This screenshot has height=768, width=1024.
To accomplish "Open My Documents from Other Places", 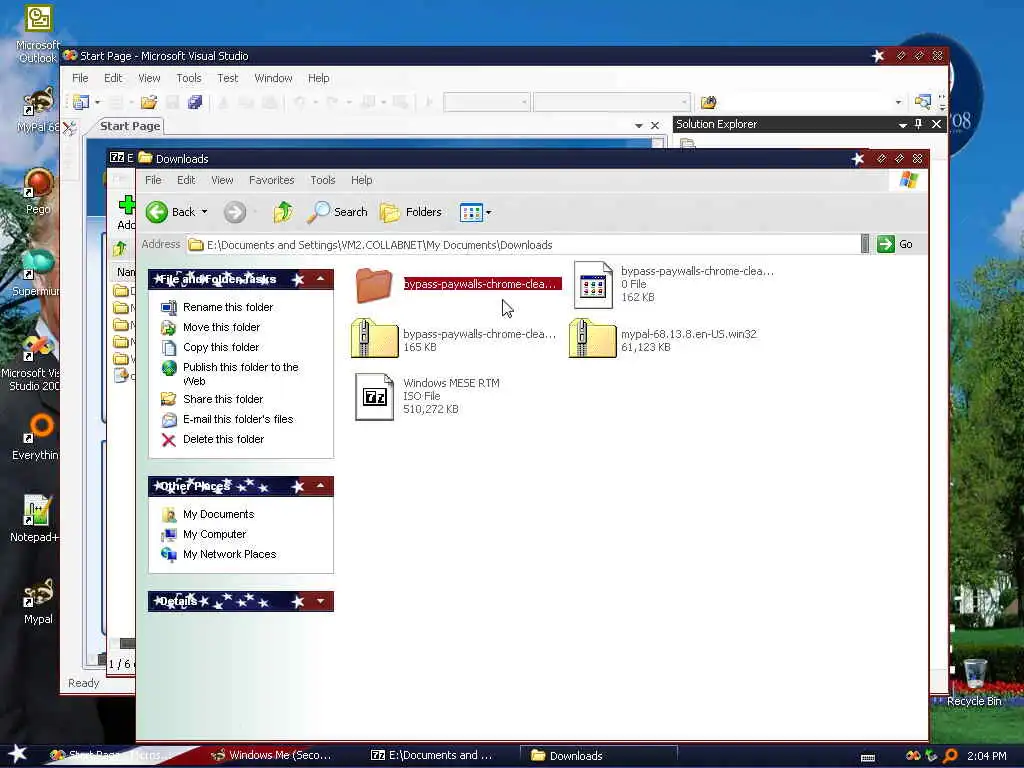I will 218,515.
